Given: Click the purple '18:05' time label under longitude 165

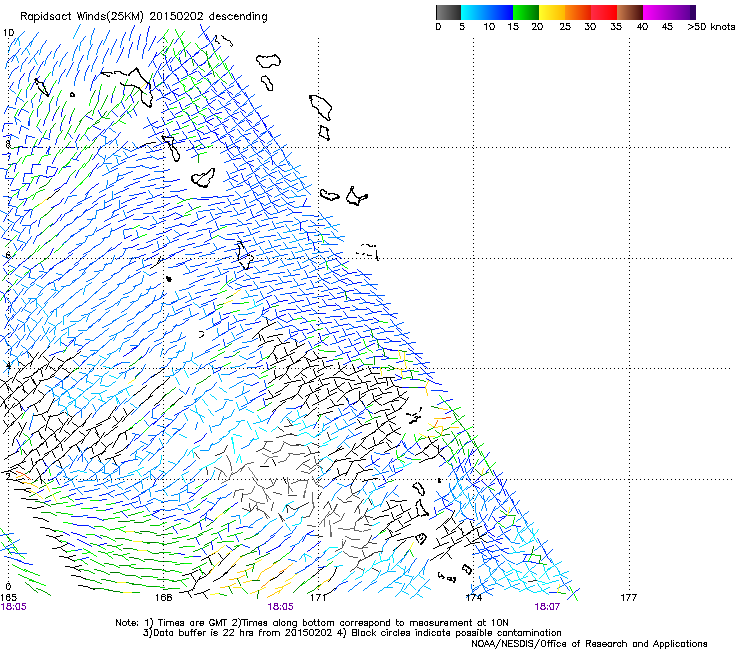Looking at the screenshot, I should 13,607.
